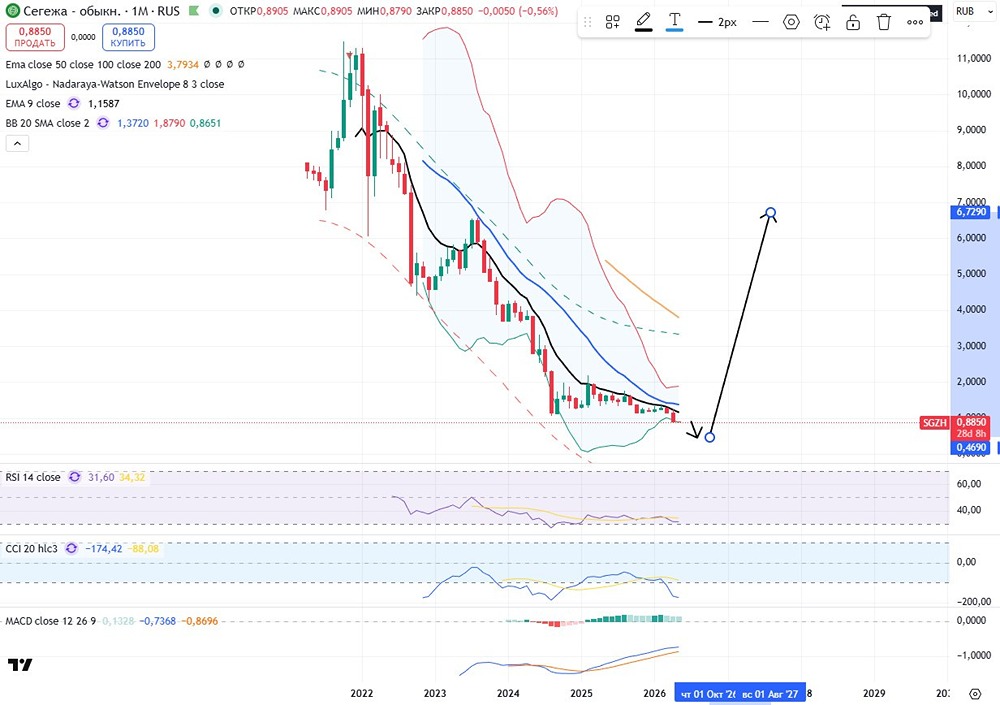Add alert on drawing clock icon
Screen dimensions: 1000x705
click(822, 22)
